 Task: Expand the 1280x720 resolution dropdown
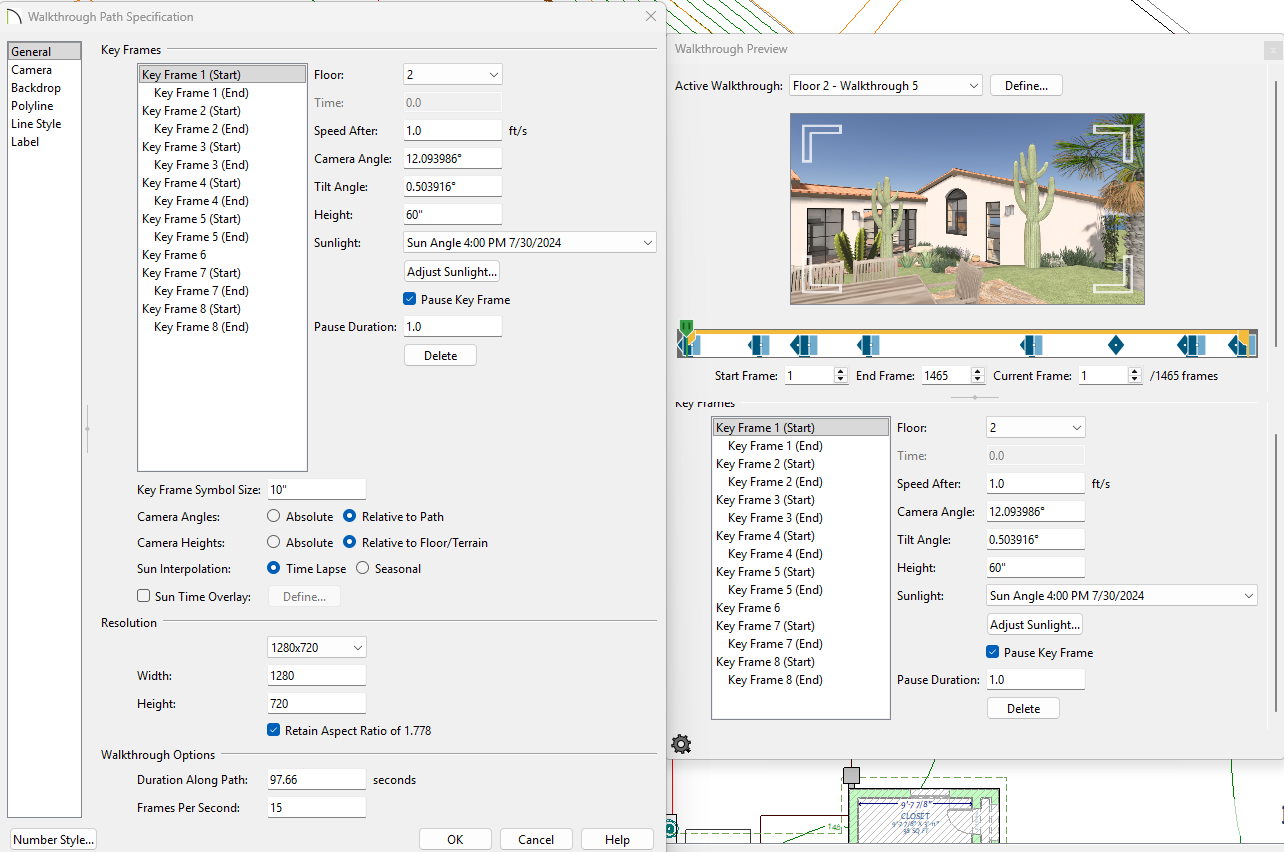coord(316,648)
